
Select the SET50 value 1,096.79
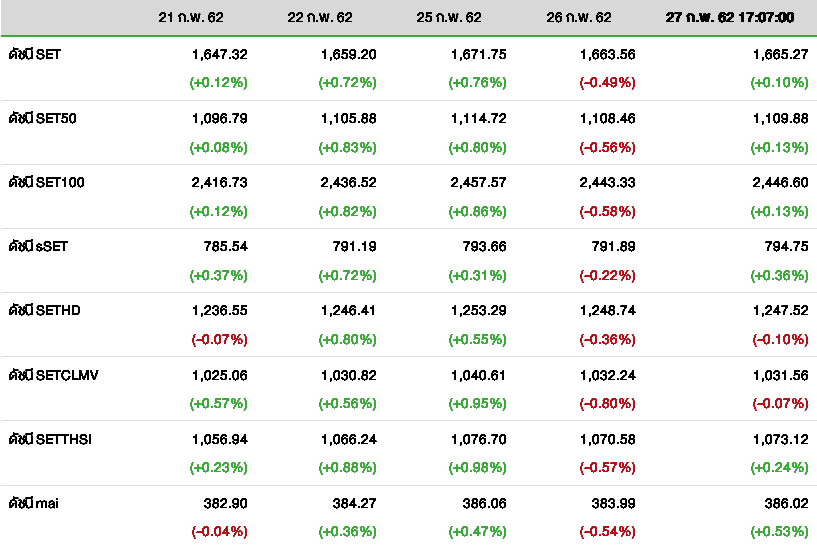pyautogui.click(x=219, y=118)
